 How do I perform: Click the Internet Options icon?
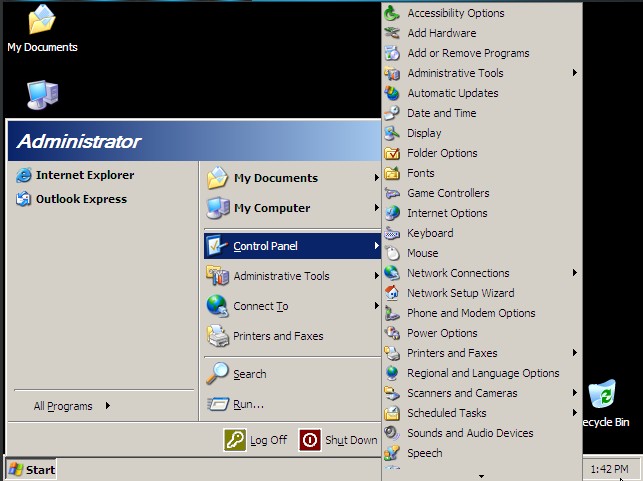[x=392, y=213]
